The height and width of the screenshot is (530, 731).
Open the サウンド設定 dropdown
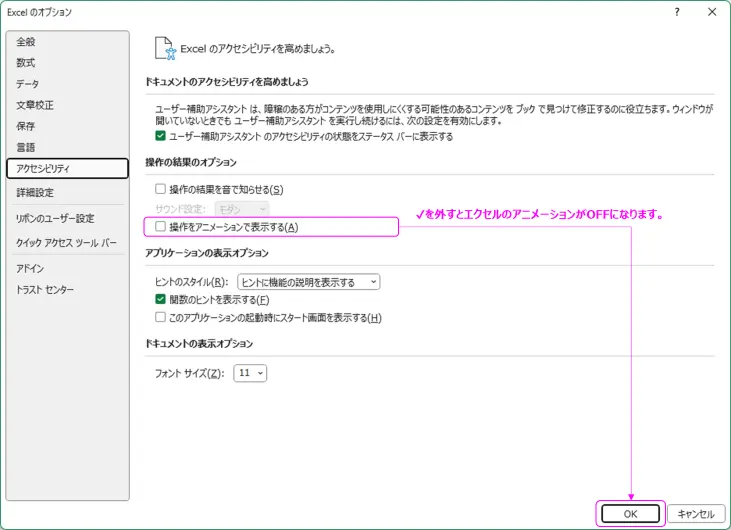tap(242, 209)
